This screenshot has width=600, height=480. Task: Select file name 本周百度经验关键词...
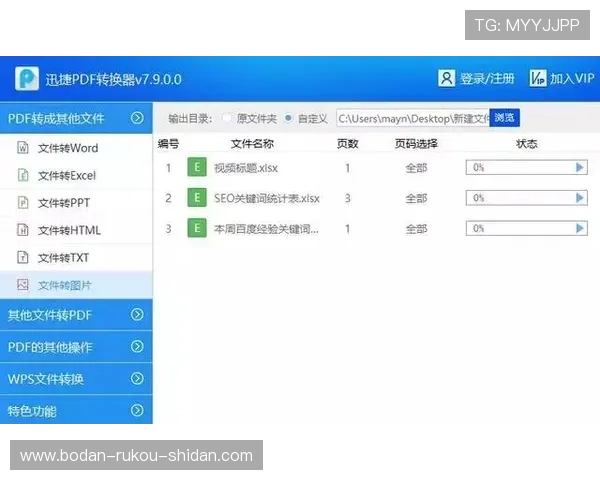tap(266, 229)
